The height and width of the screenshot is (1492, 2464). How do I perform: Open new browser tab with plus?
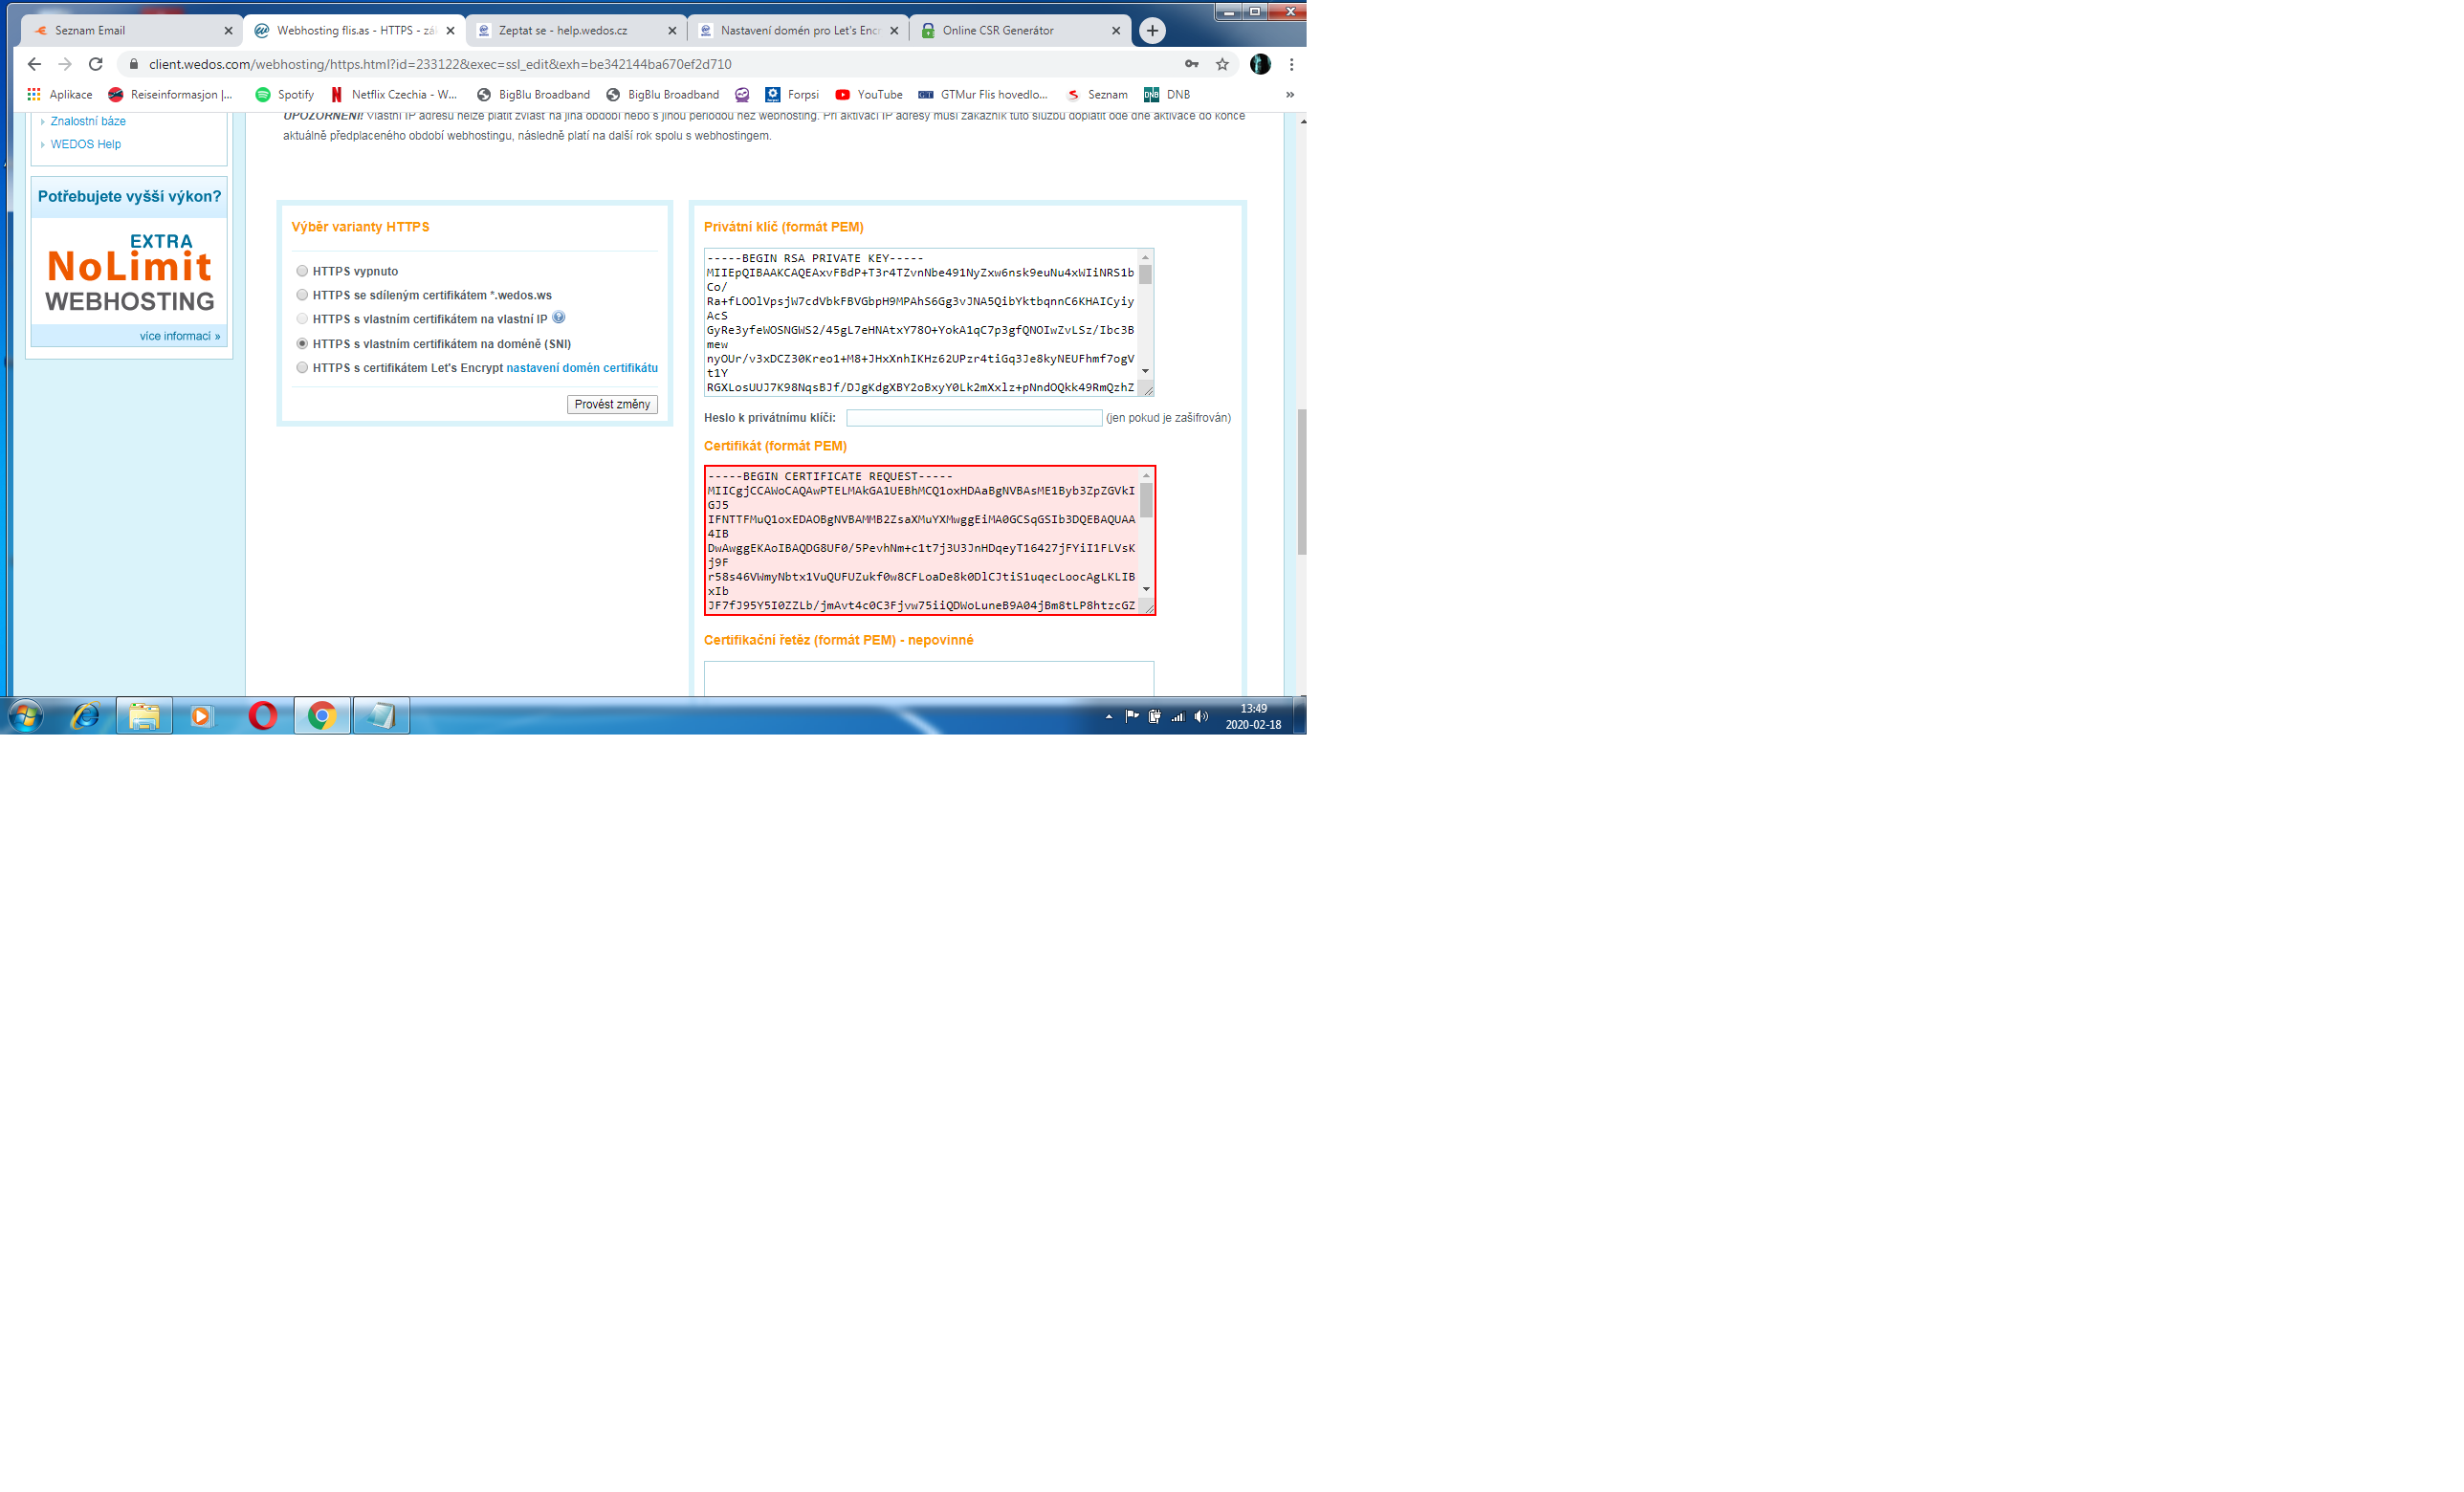[1152, 31]
